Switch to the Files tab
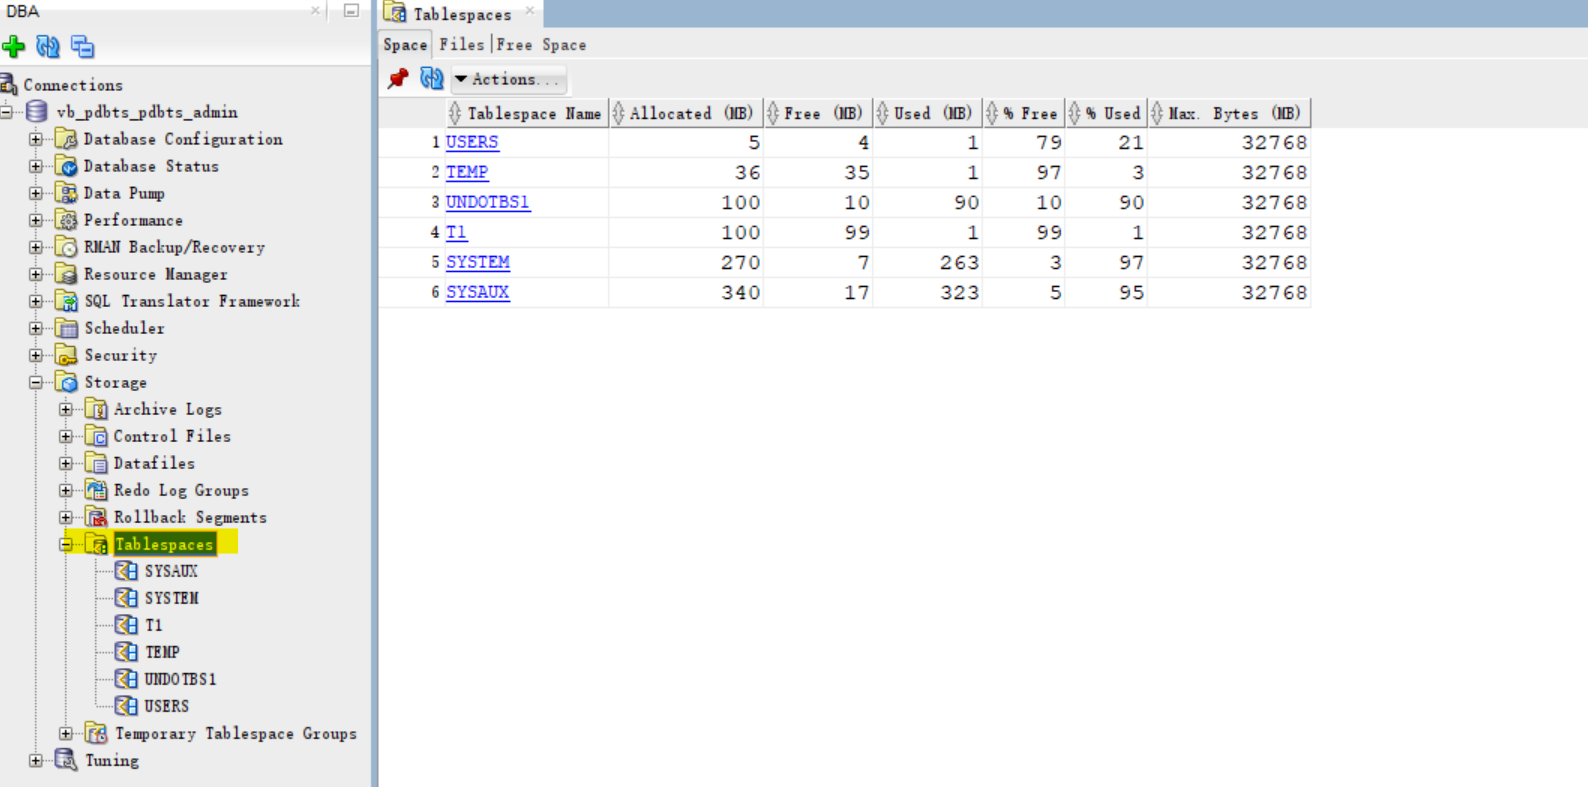The width and height of the screenshot is (1588, 787). coord(461,45)
